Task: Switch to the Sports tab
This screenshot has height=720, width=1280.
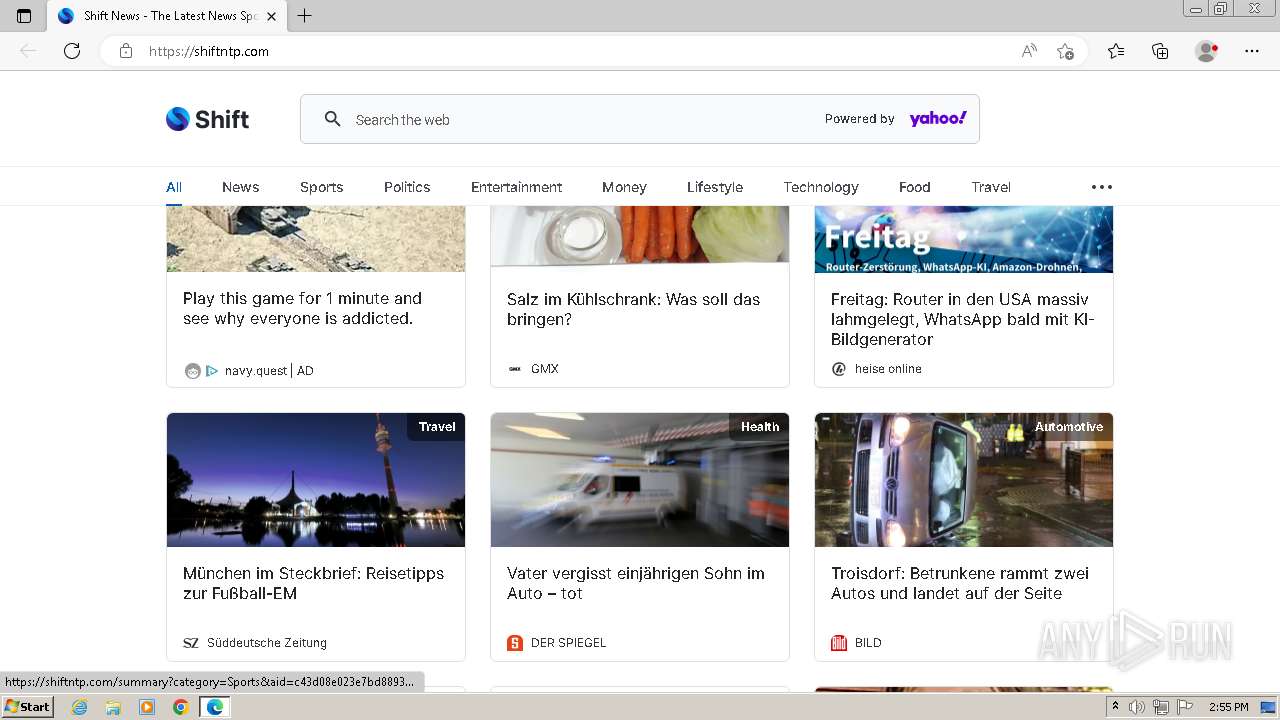Action: click(x=321, y=187)
